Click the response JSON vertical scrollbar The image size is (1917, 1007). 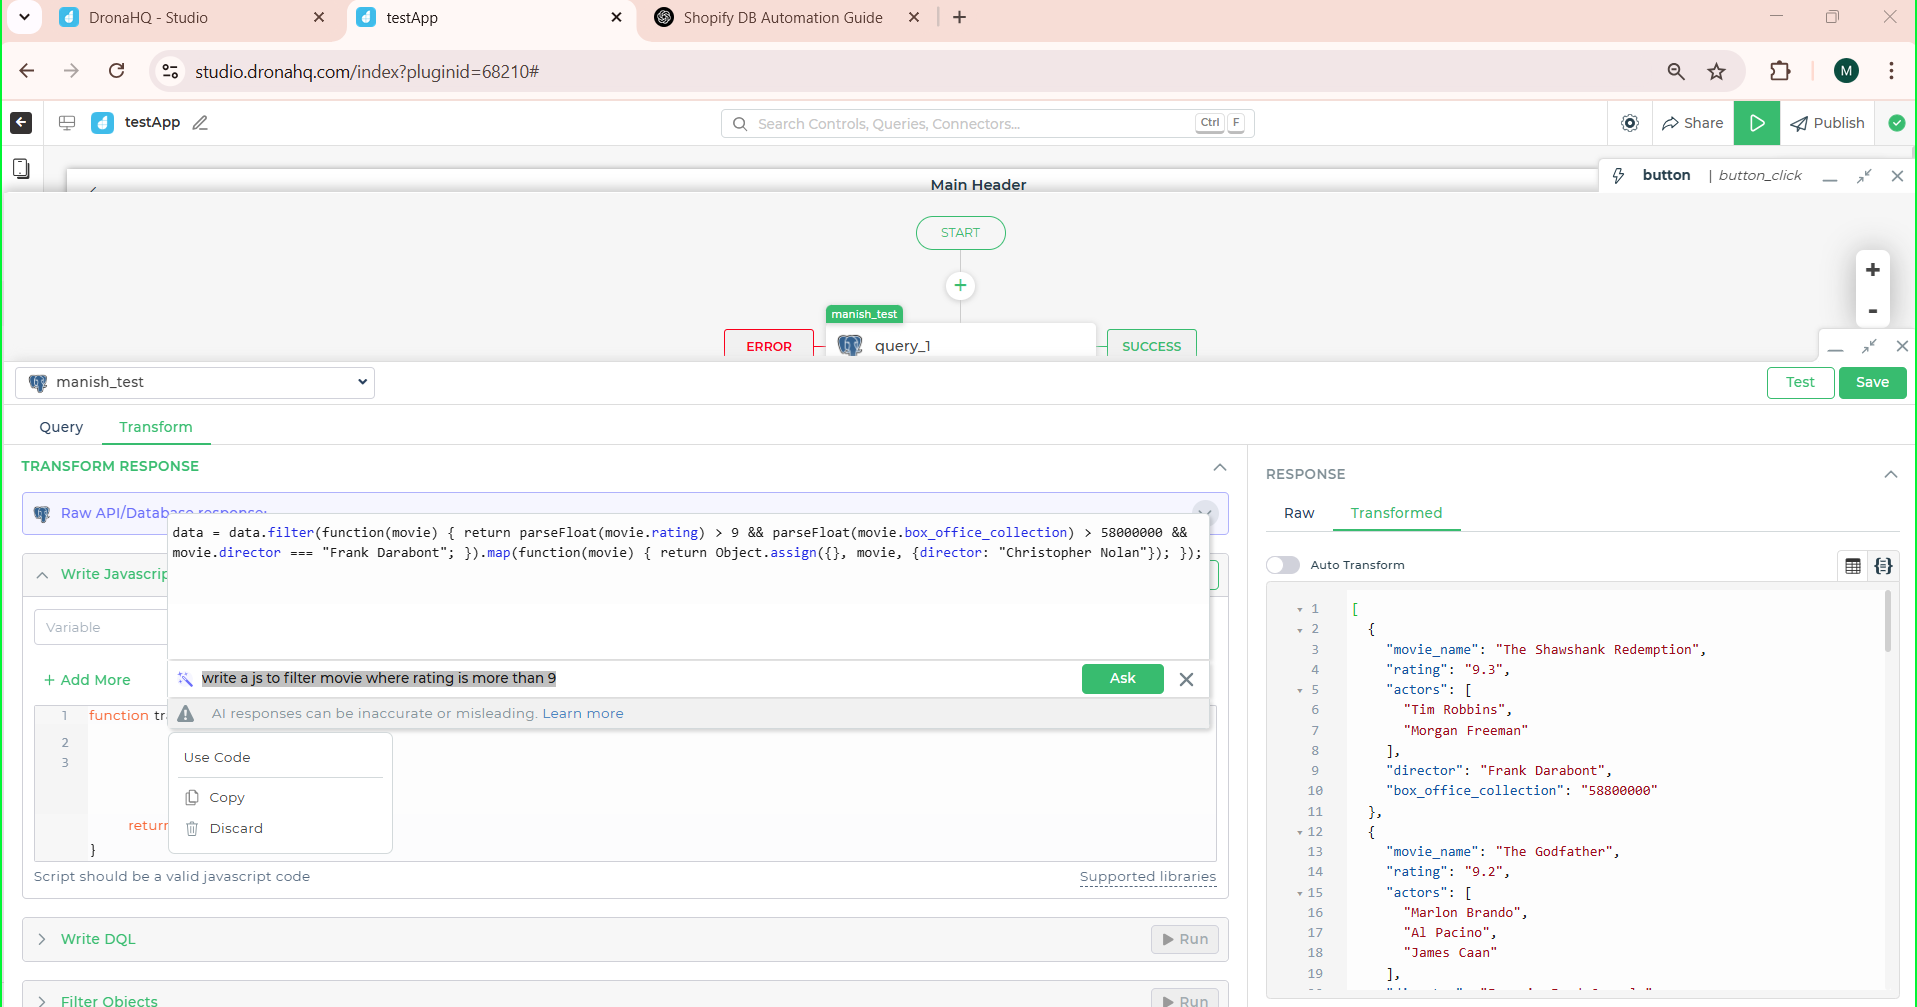tap(1887, 622)
